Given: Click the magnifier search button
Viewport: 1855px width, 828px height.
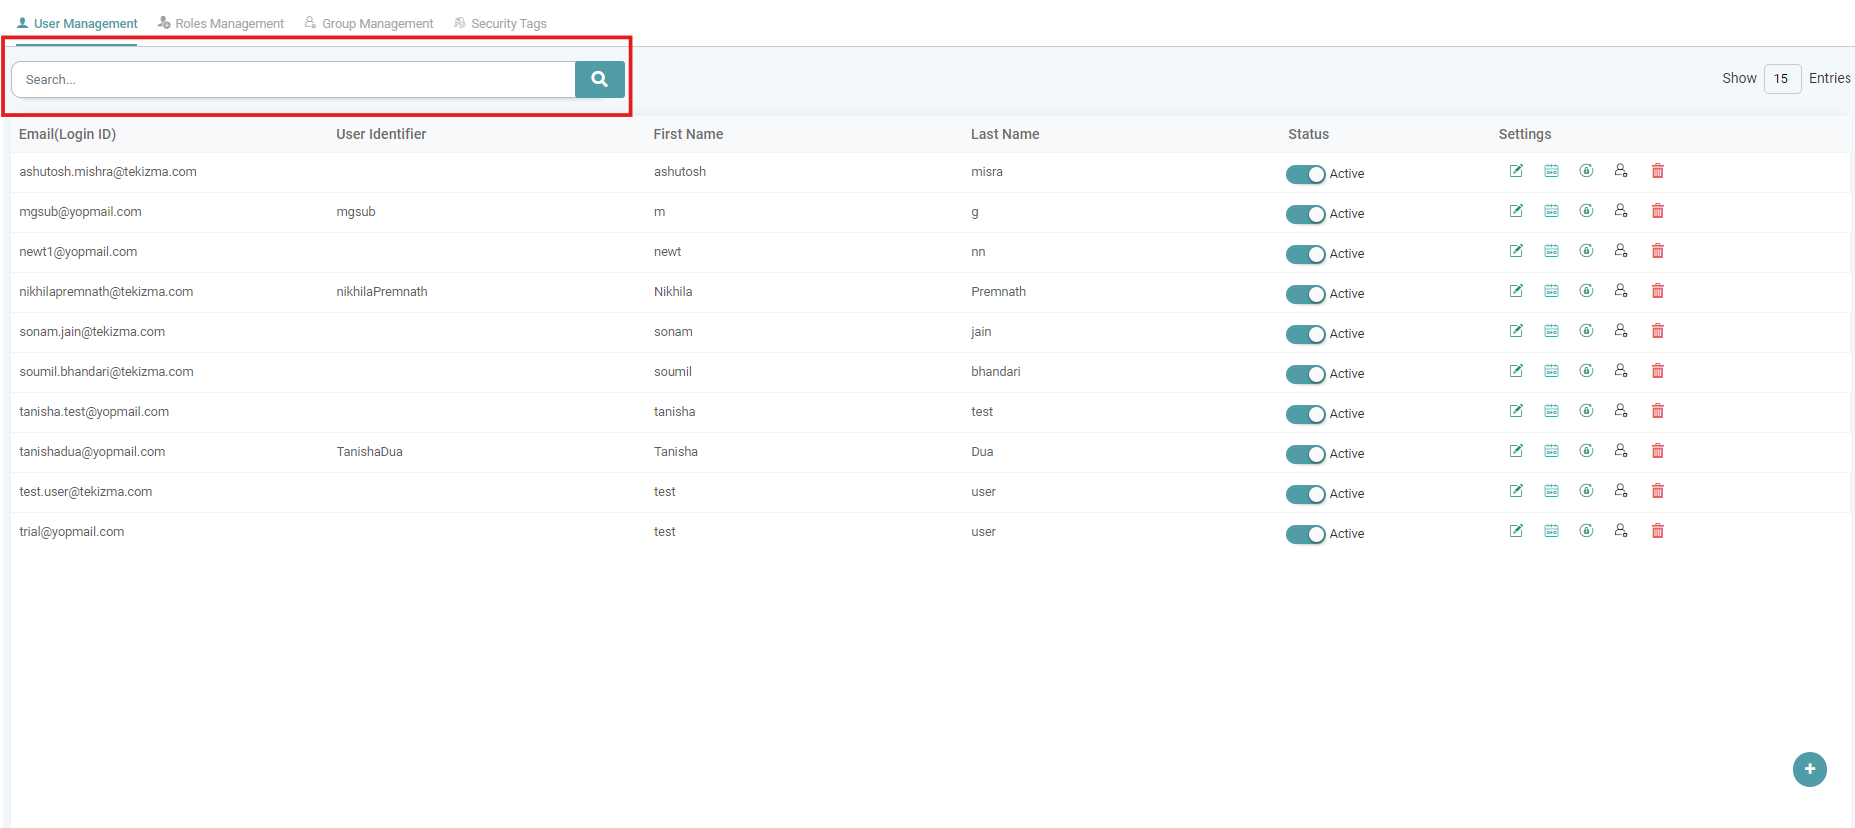Looking at the screenshot, I should click(599, 79).
